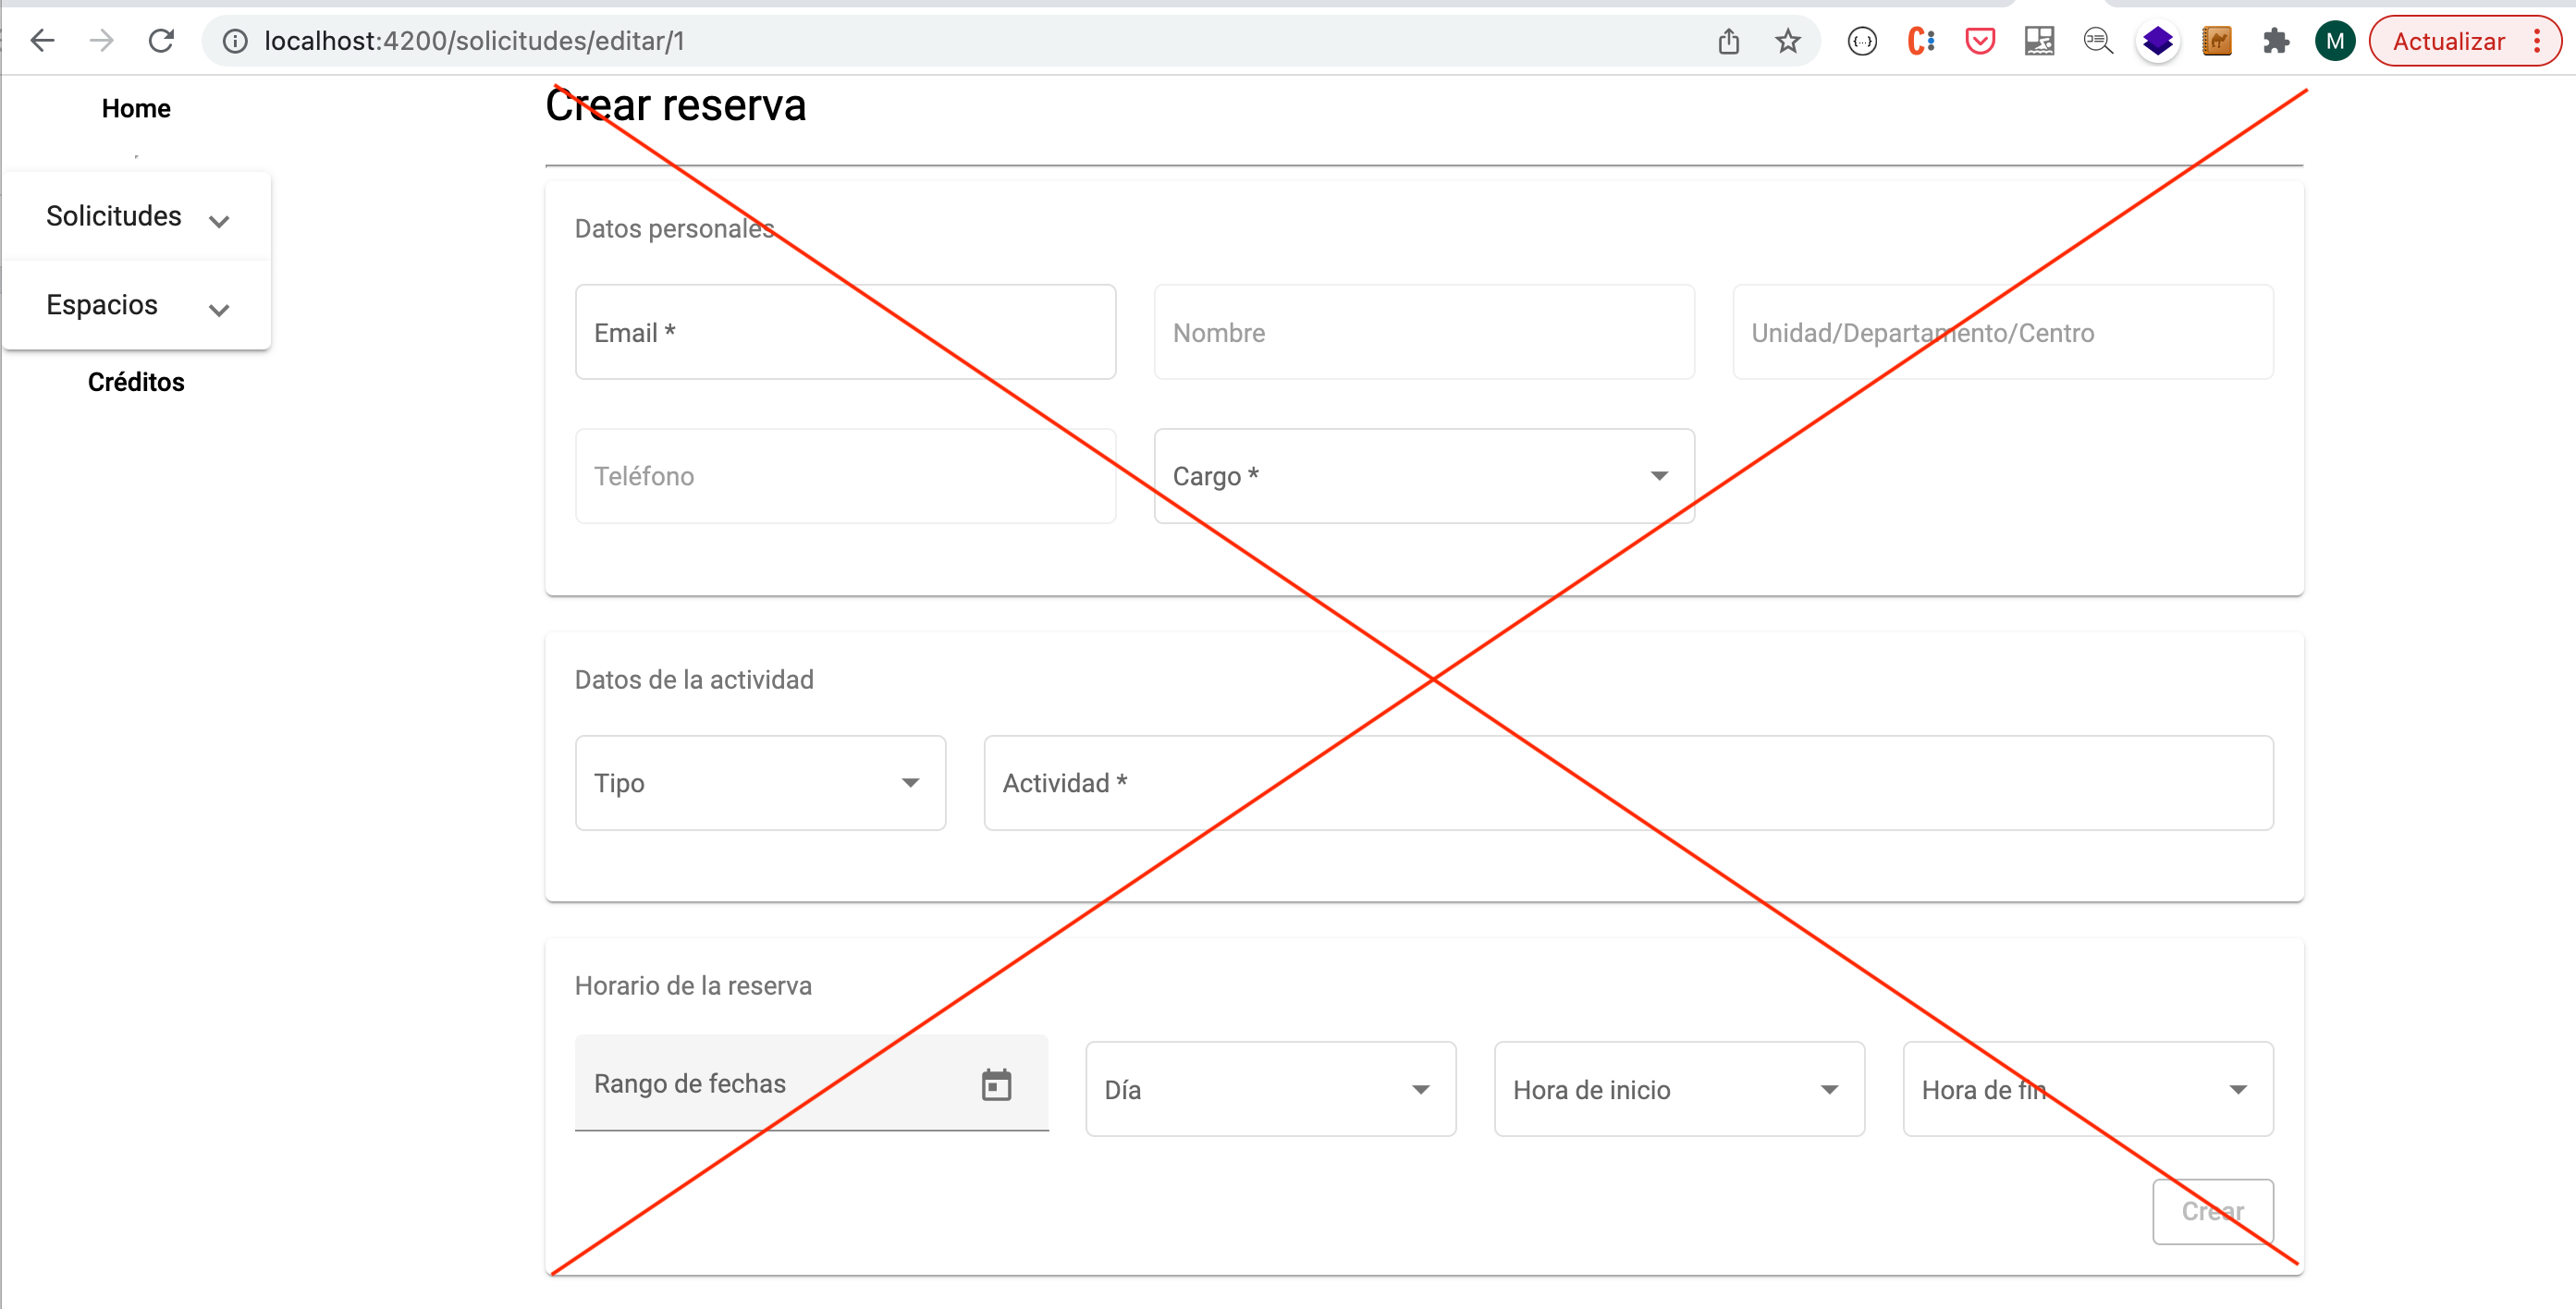Click the 'Horario de la reserva' title

coord(693,986)
